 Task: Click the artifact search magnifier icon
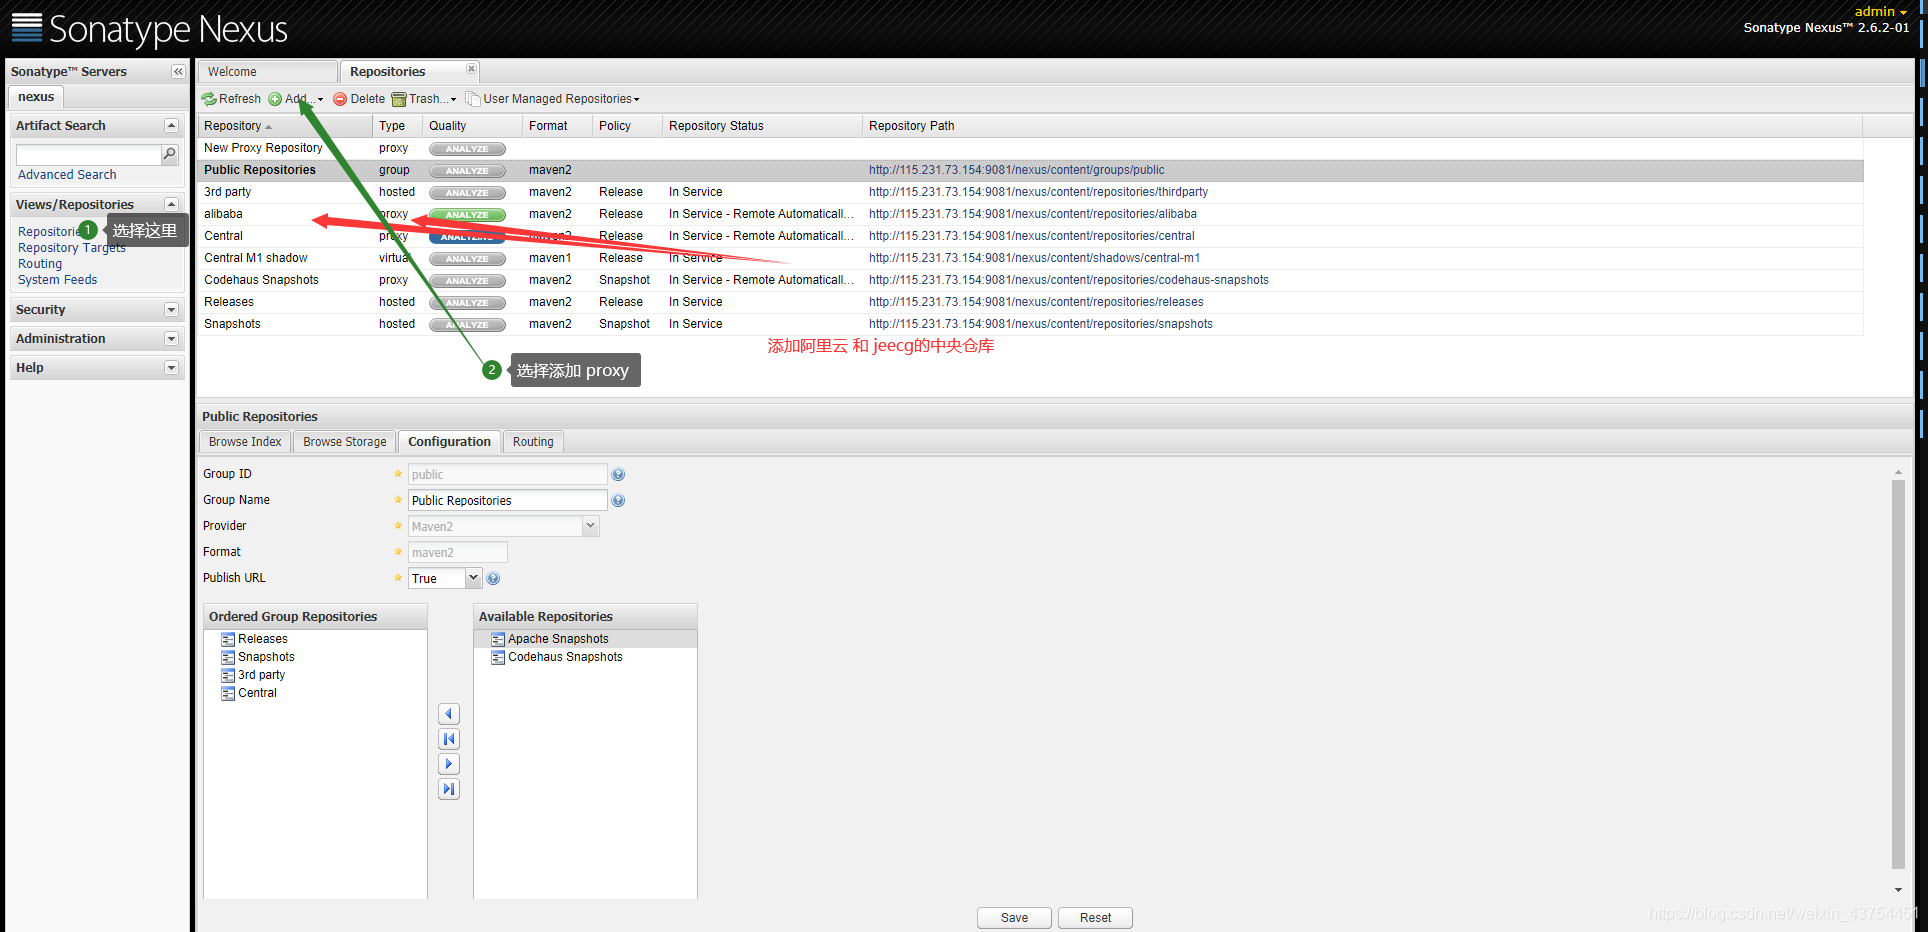(169, 154)
